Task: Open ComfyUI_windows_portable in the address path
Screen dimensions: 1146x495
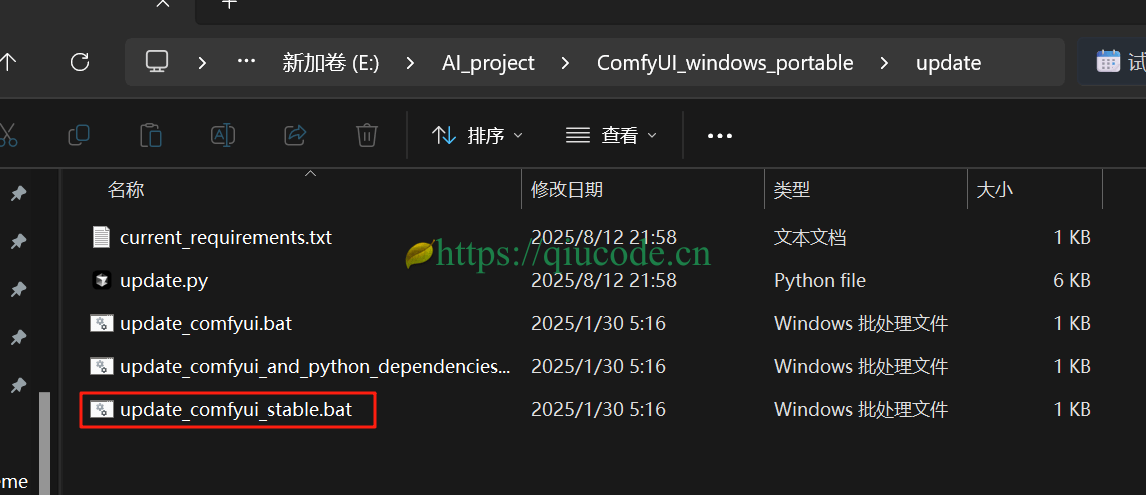Action: click(x=725, y=63)
